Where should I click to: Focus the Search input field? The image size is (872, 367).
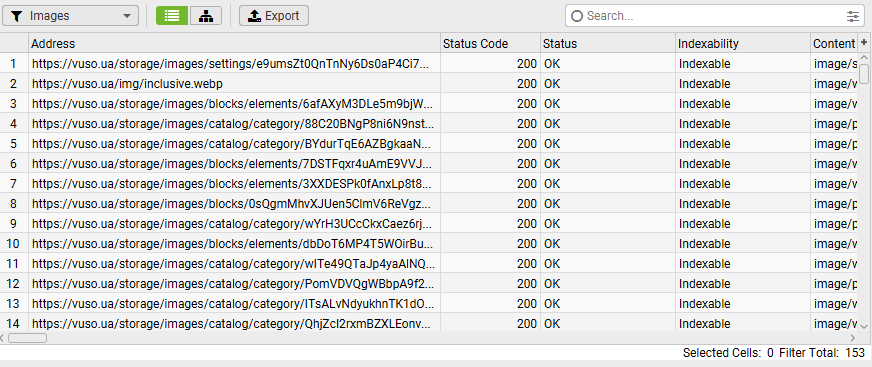click(715, 16)
